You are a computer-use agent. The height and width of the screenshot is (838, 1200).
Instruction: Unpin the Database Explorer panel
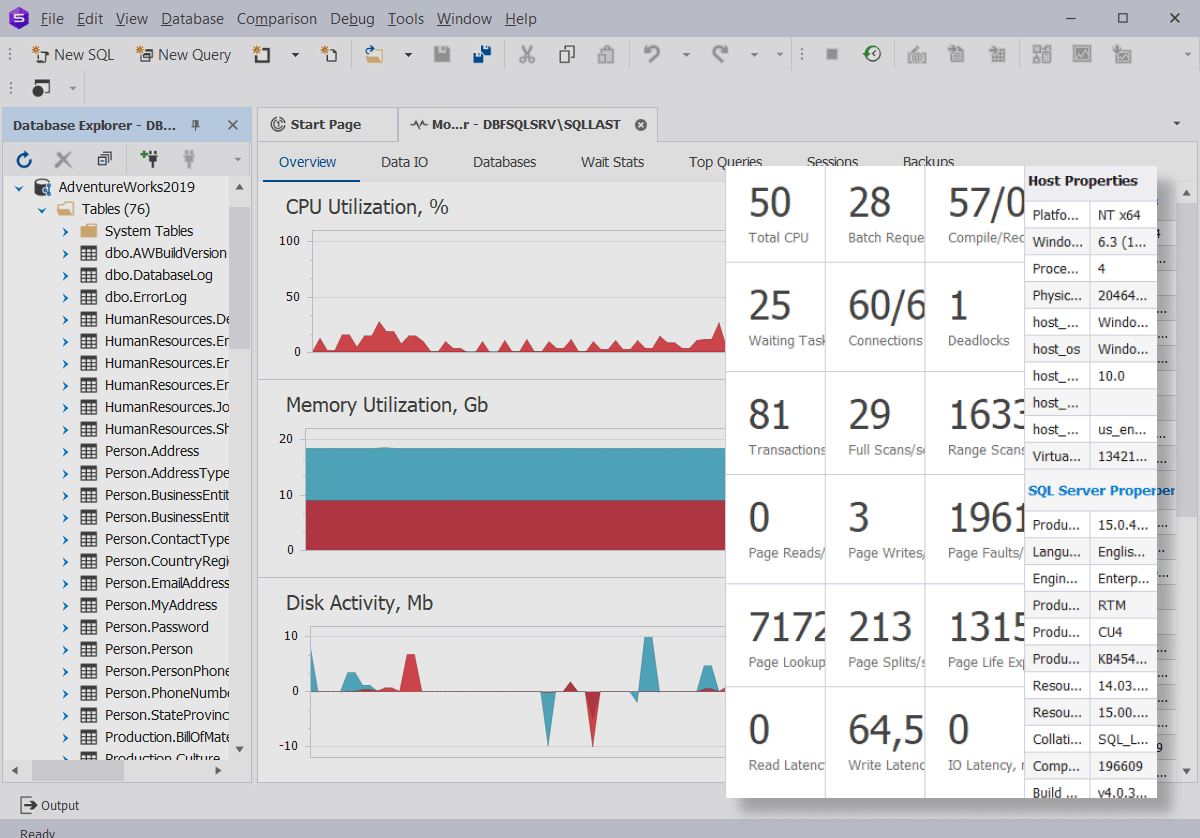tap(196, 124)
